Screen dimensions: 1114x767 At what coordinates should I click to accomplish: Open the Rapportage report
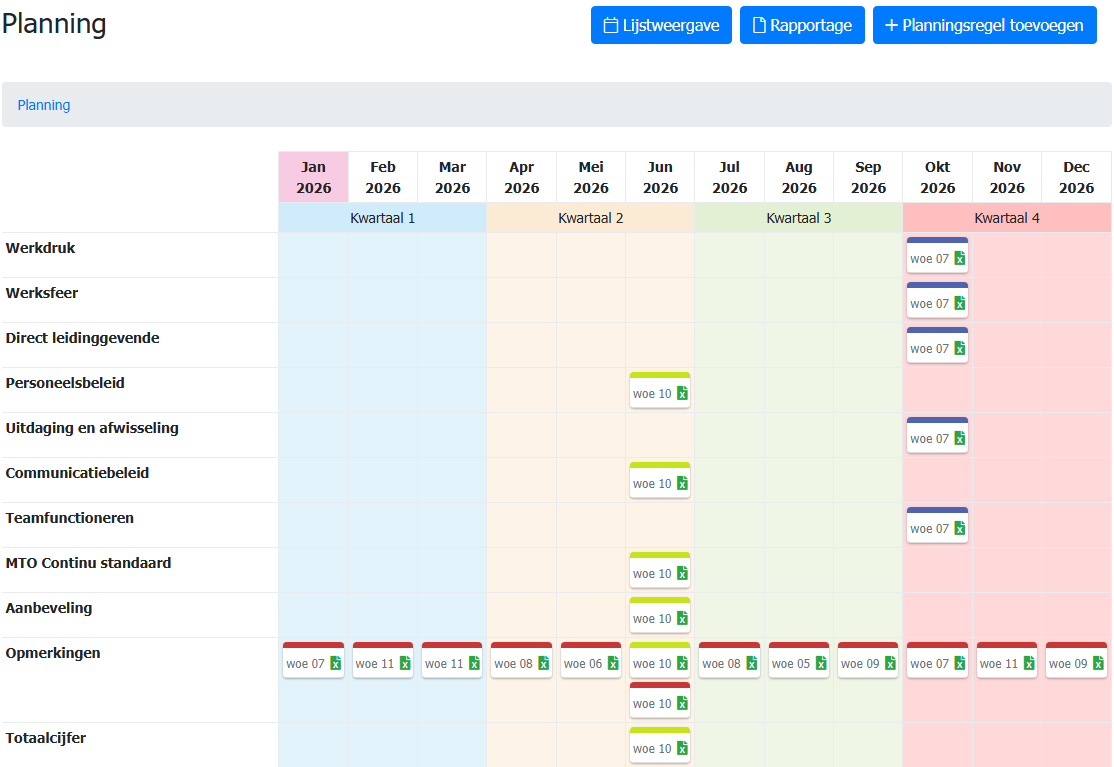click(802, 25)
